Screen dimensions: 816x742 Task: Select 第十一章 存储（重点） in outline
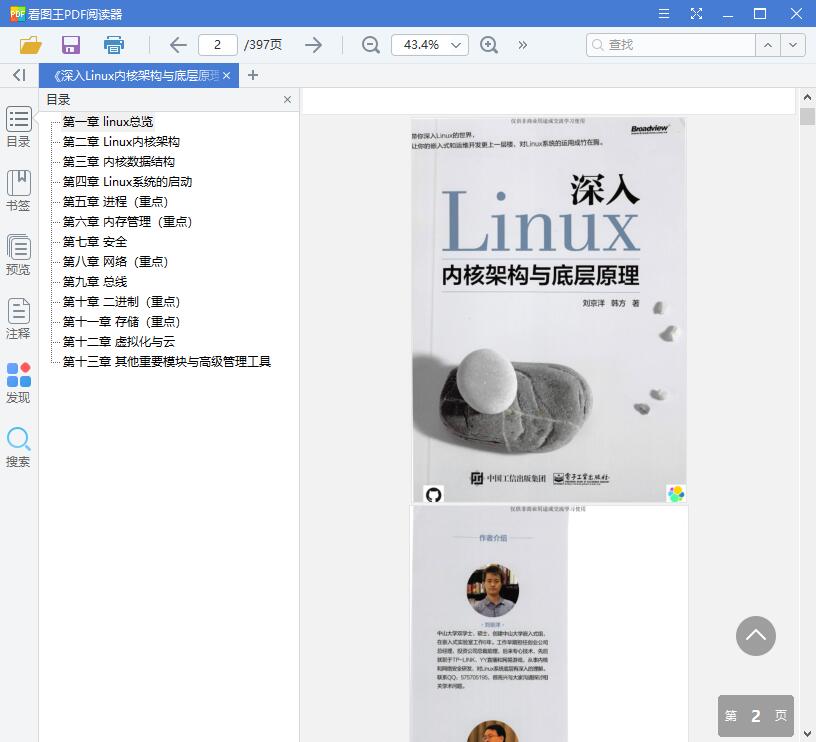(121, 322)
